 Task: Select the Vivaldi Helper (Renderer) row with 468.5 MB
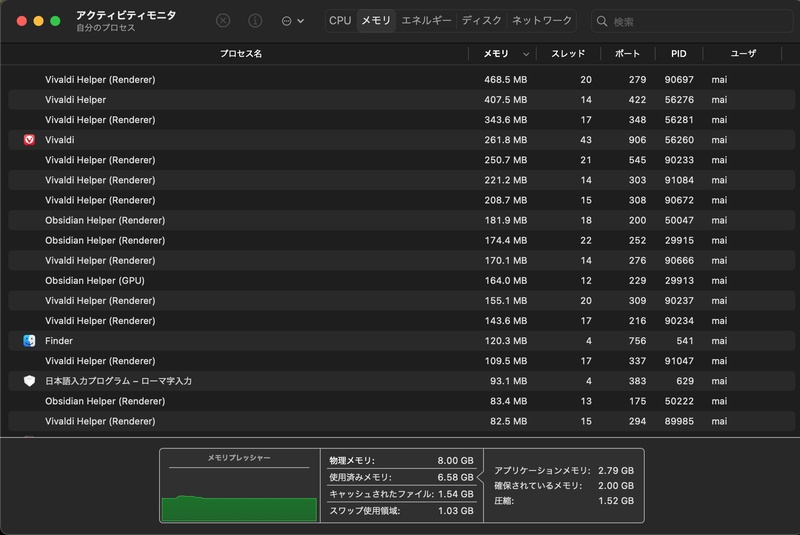tap(402, 80)
